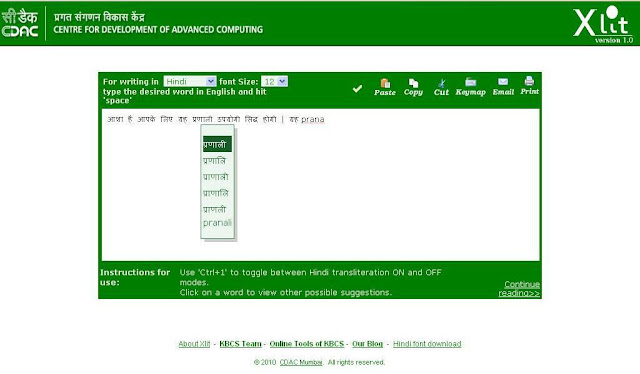This screenshot has width=640, height=374.
Task: Click the Print printer icon
Action: pyautogui.click(x=529, y=81)
